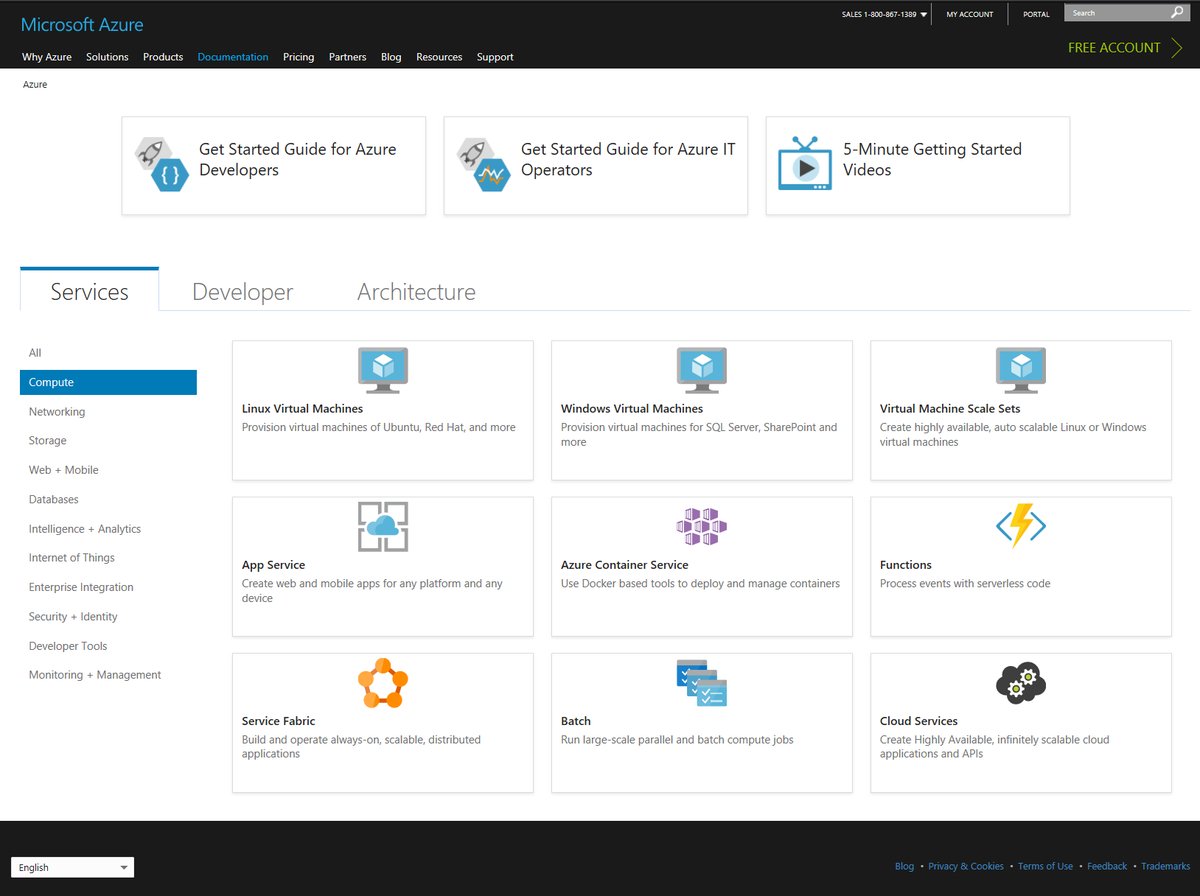Open the Azure Container Service title
The image size is (1200, 896).
pyautogui.click(x=625, y=565)
